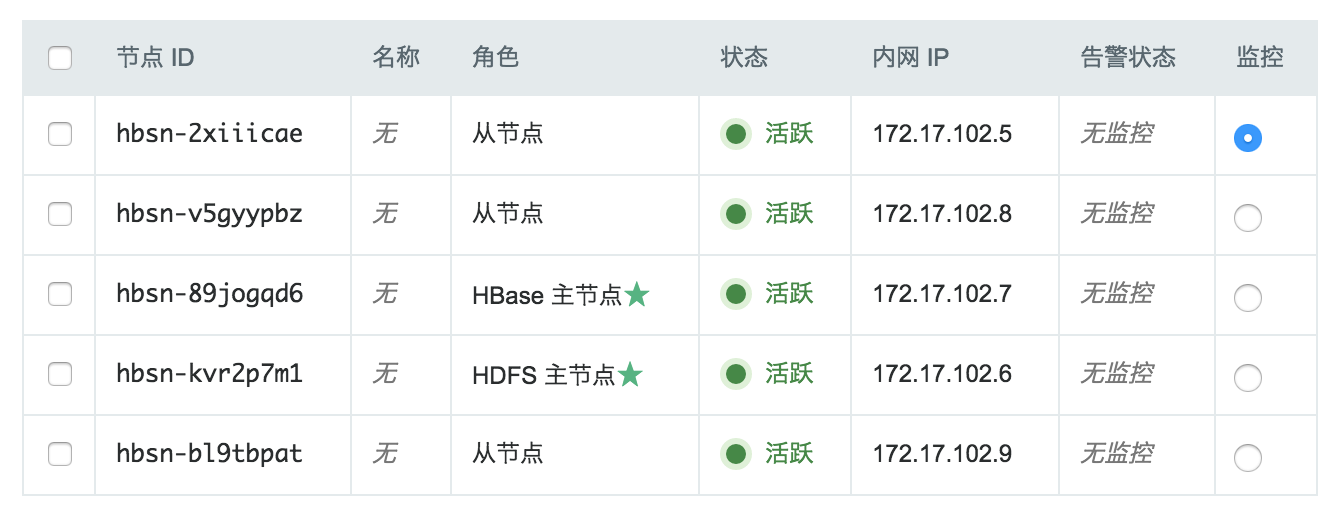Toggle the select-all checkbox in table header
The width and height of the screenshot is (1336, 516).
60,58
